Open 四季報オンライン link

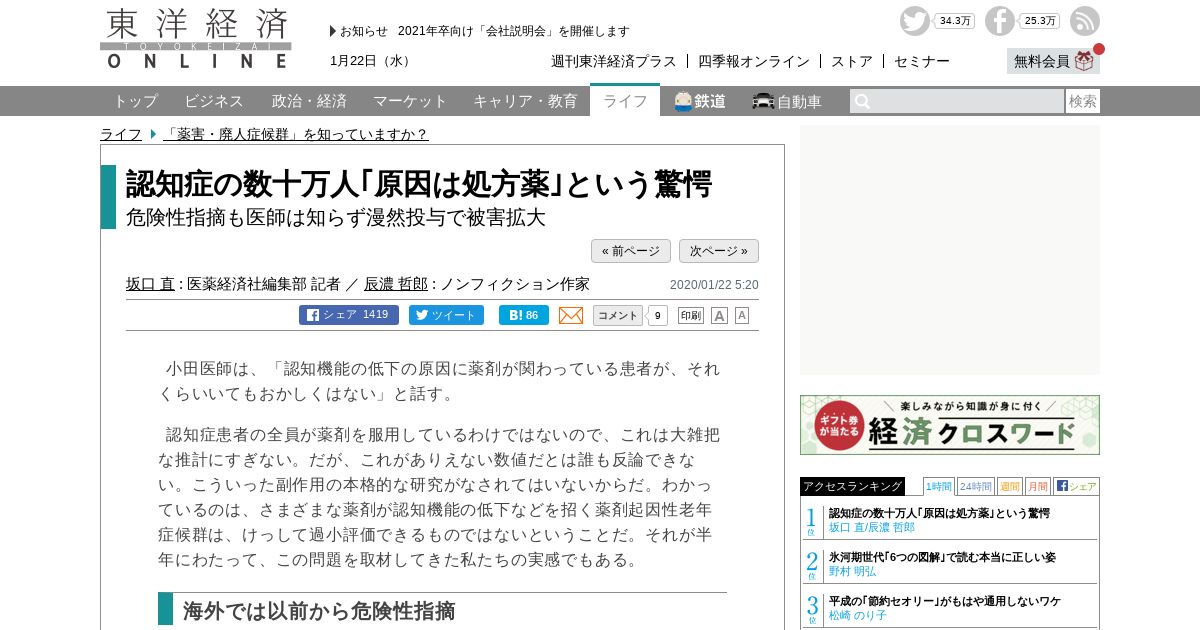point(754,61)
